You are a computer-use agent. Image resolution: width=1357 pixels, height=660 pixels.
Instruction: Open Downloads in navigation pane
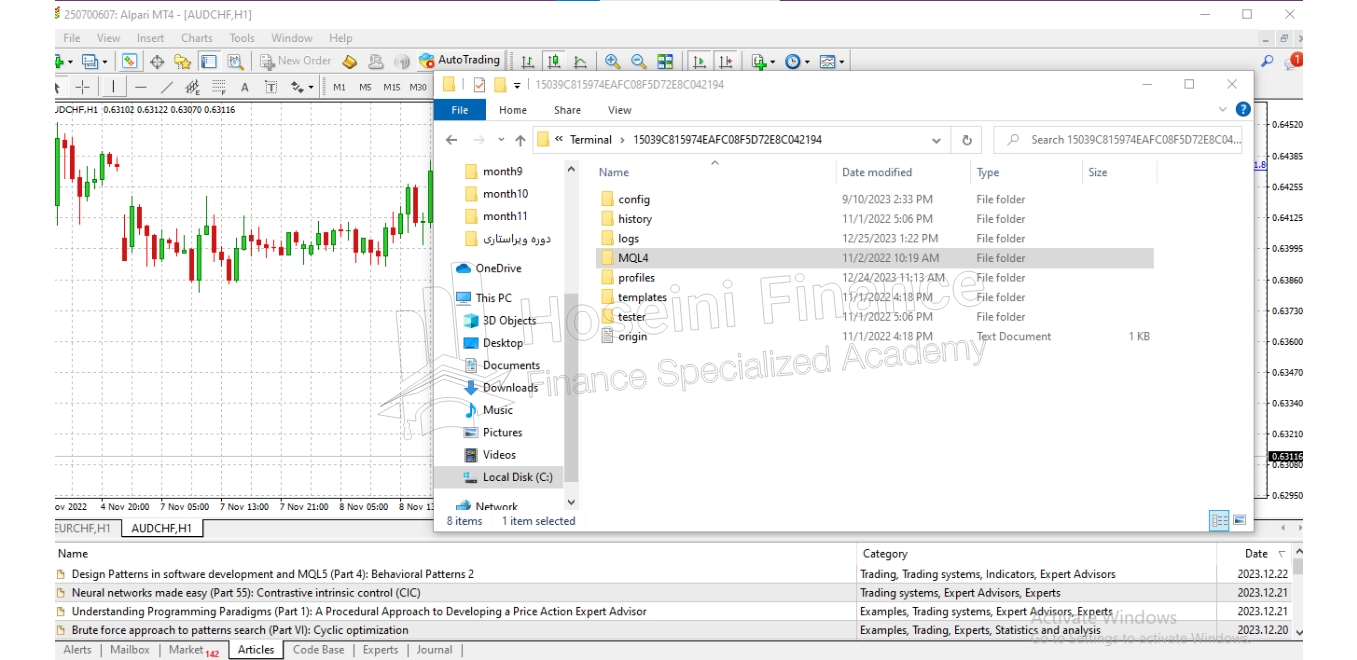point(510,388)
